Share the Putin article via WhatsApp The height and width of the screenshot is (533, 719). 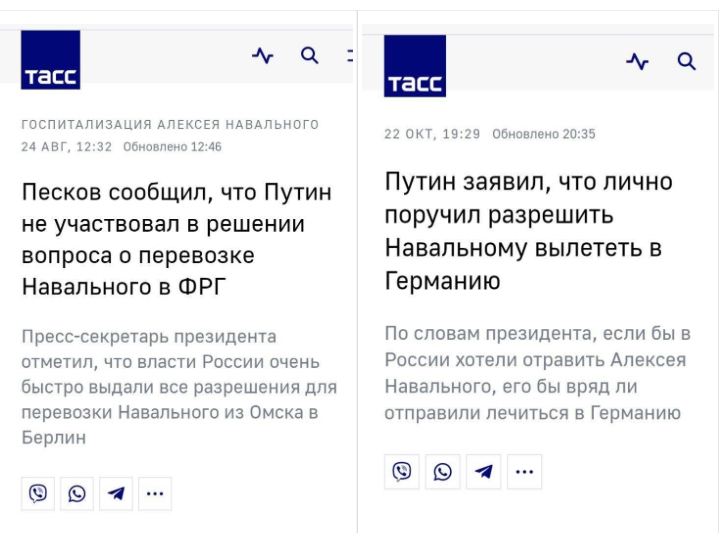443,472
